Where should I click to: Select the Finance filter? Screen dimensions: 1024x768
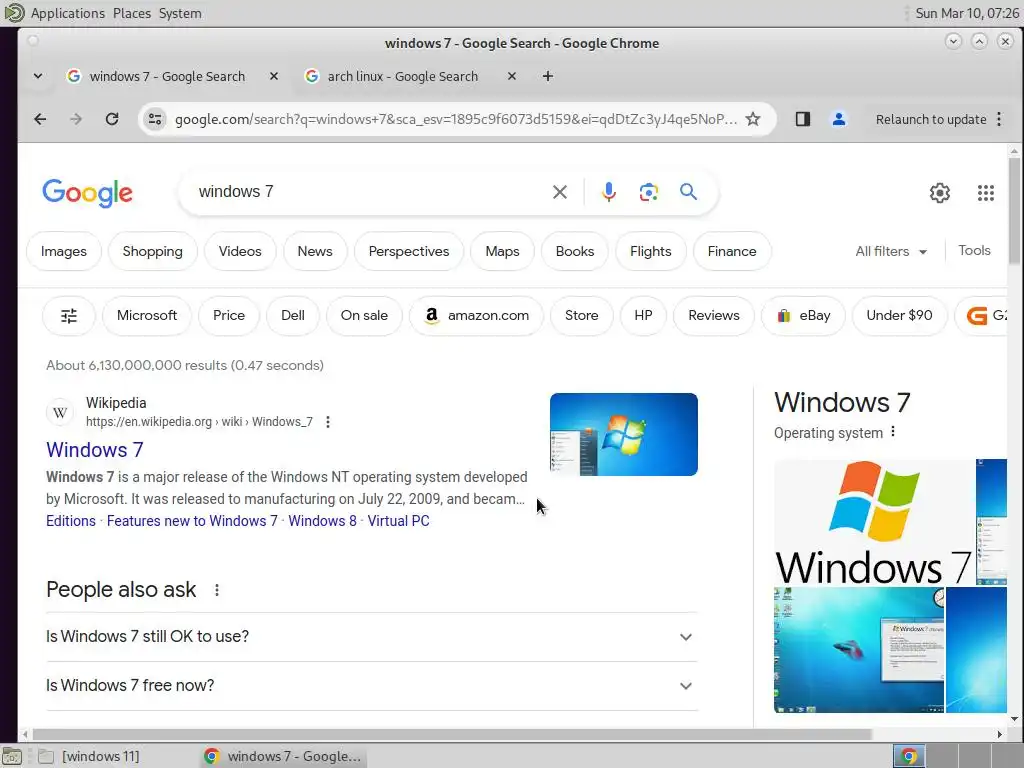(x=732, y=251)
